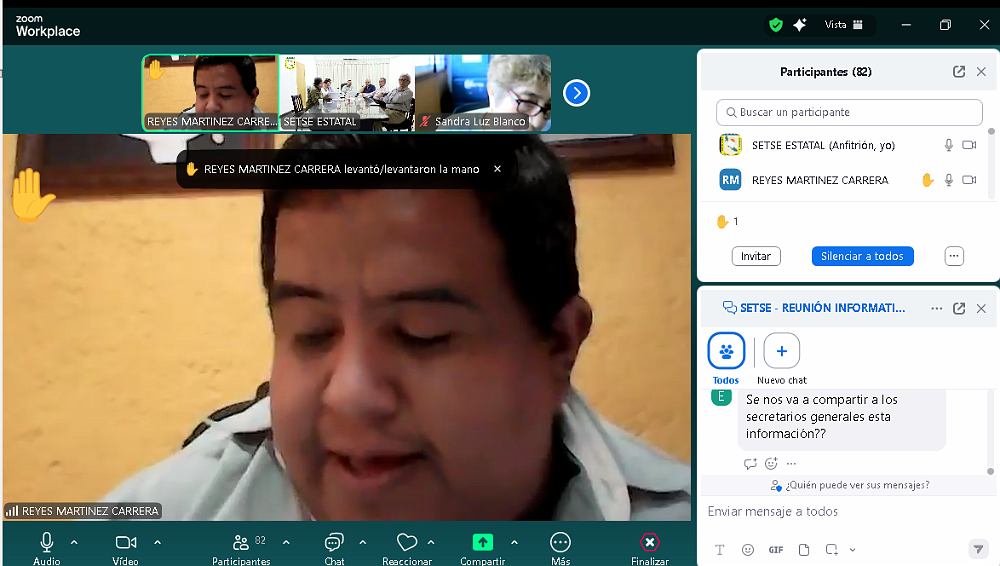Click the Buscar un participante search field
Viewport: 1000px width, 566px height.
tap(850, 112)
